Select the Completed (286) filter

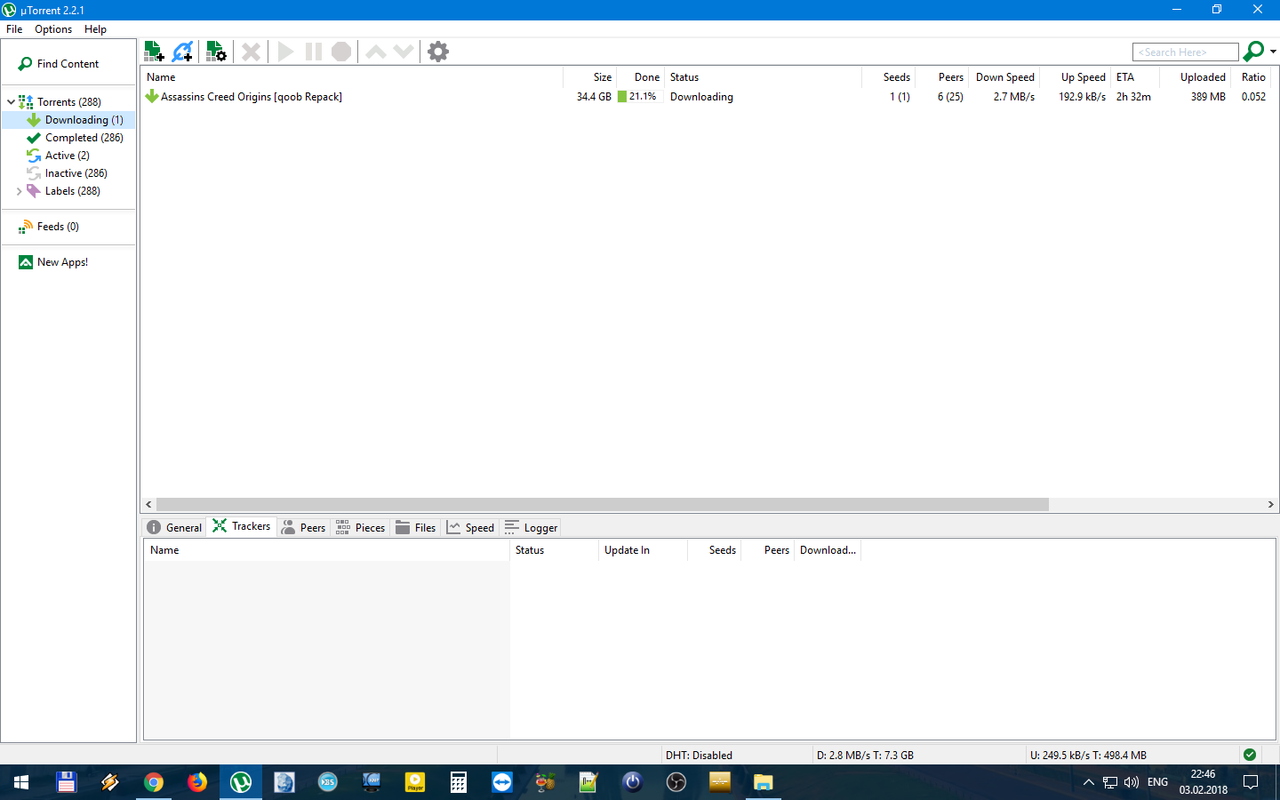pyautogui.click(x=84, y=138)
